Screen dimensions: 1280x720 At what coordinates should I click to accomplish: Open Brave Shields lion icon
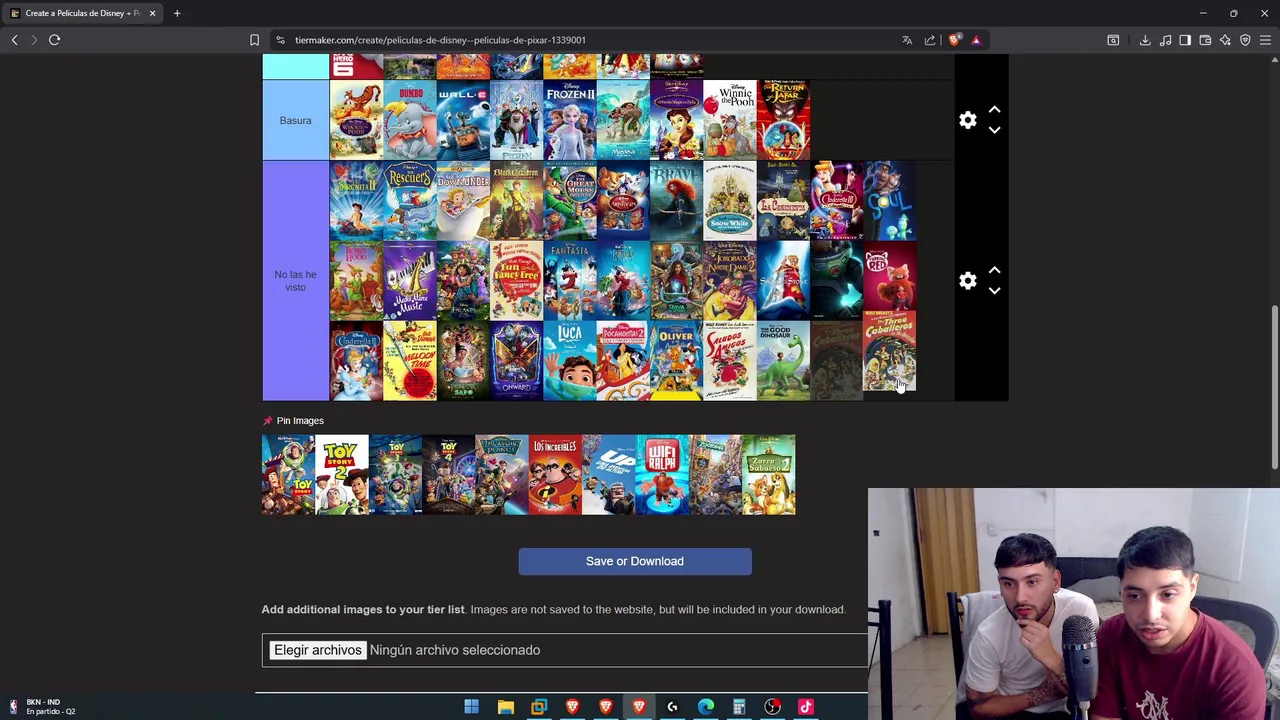click(955, 40)
